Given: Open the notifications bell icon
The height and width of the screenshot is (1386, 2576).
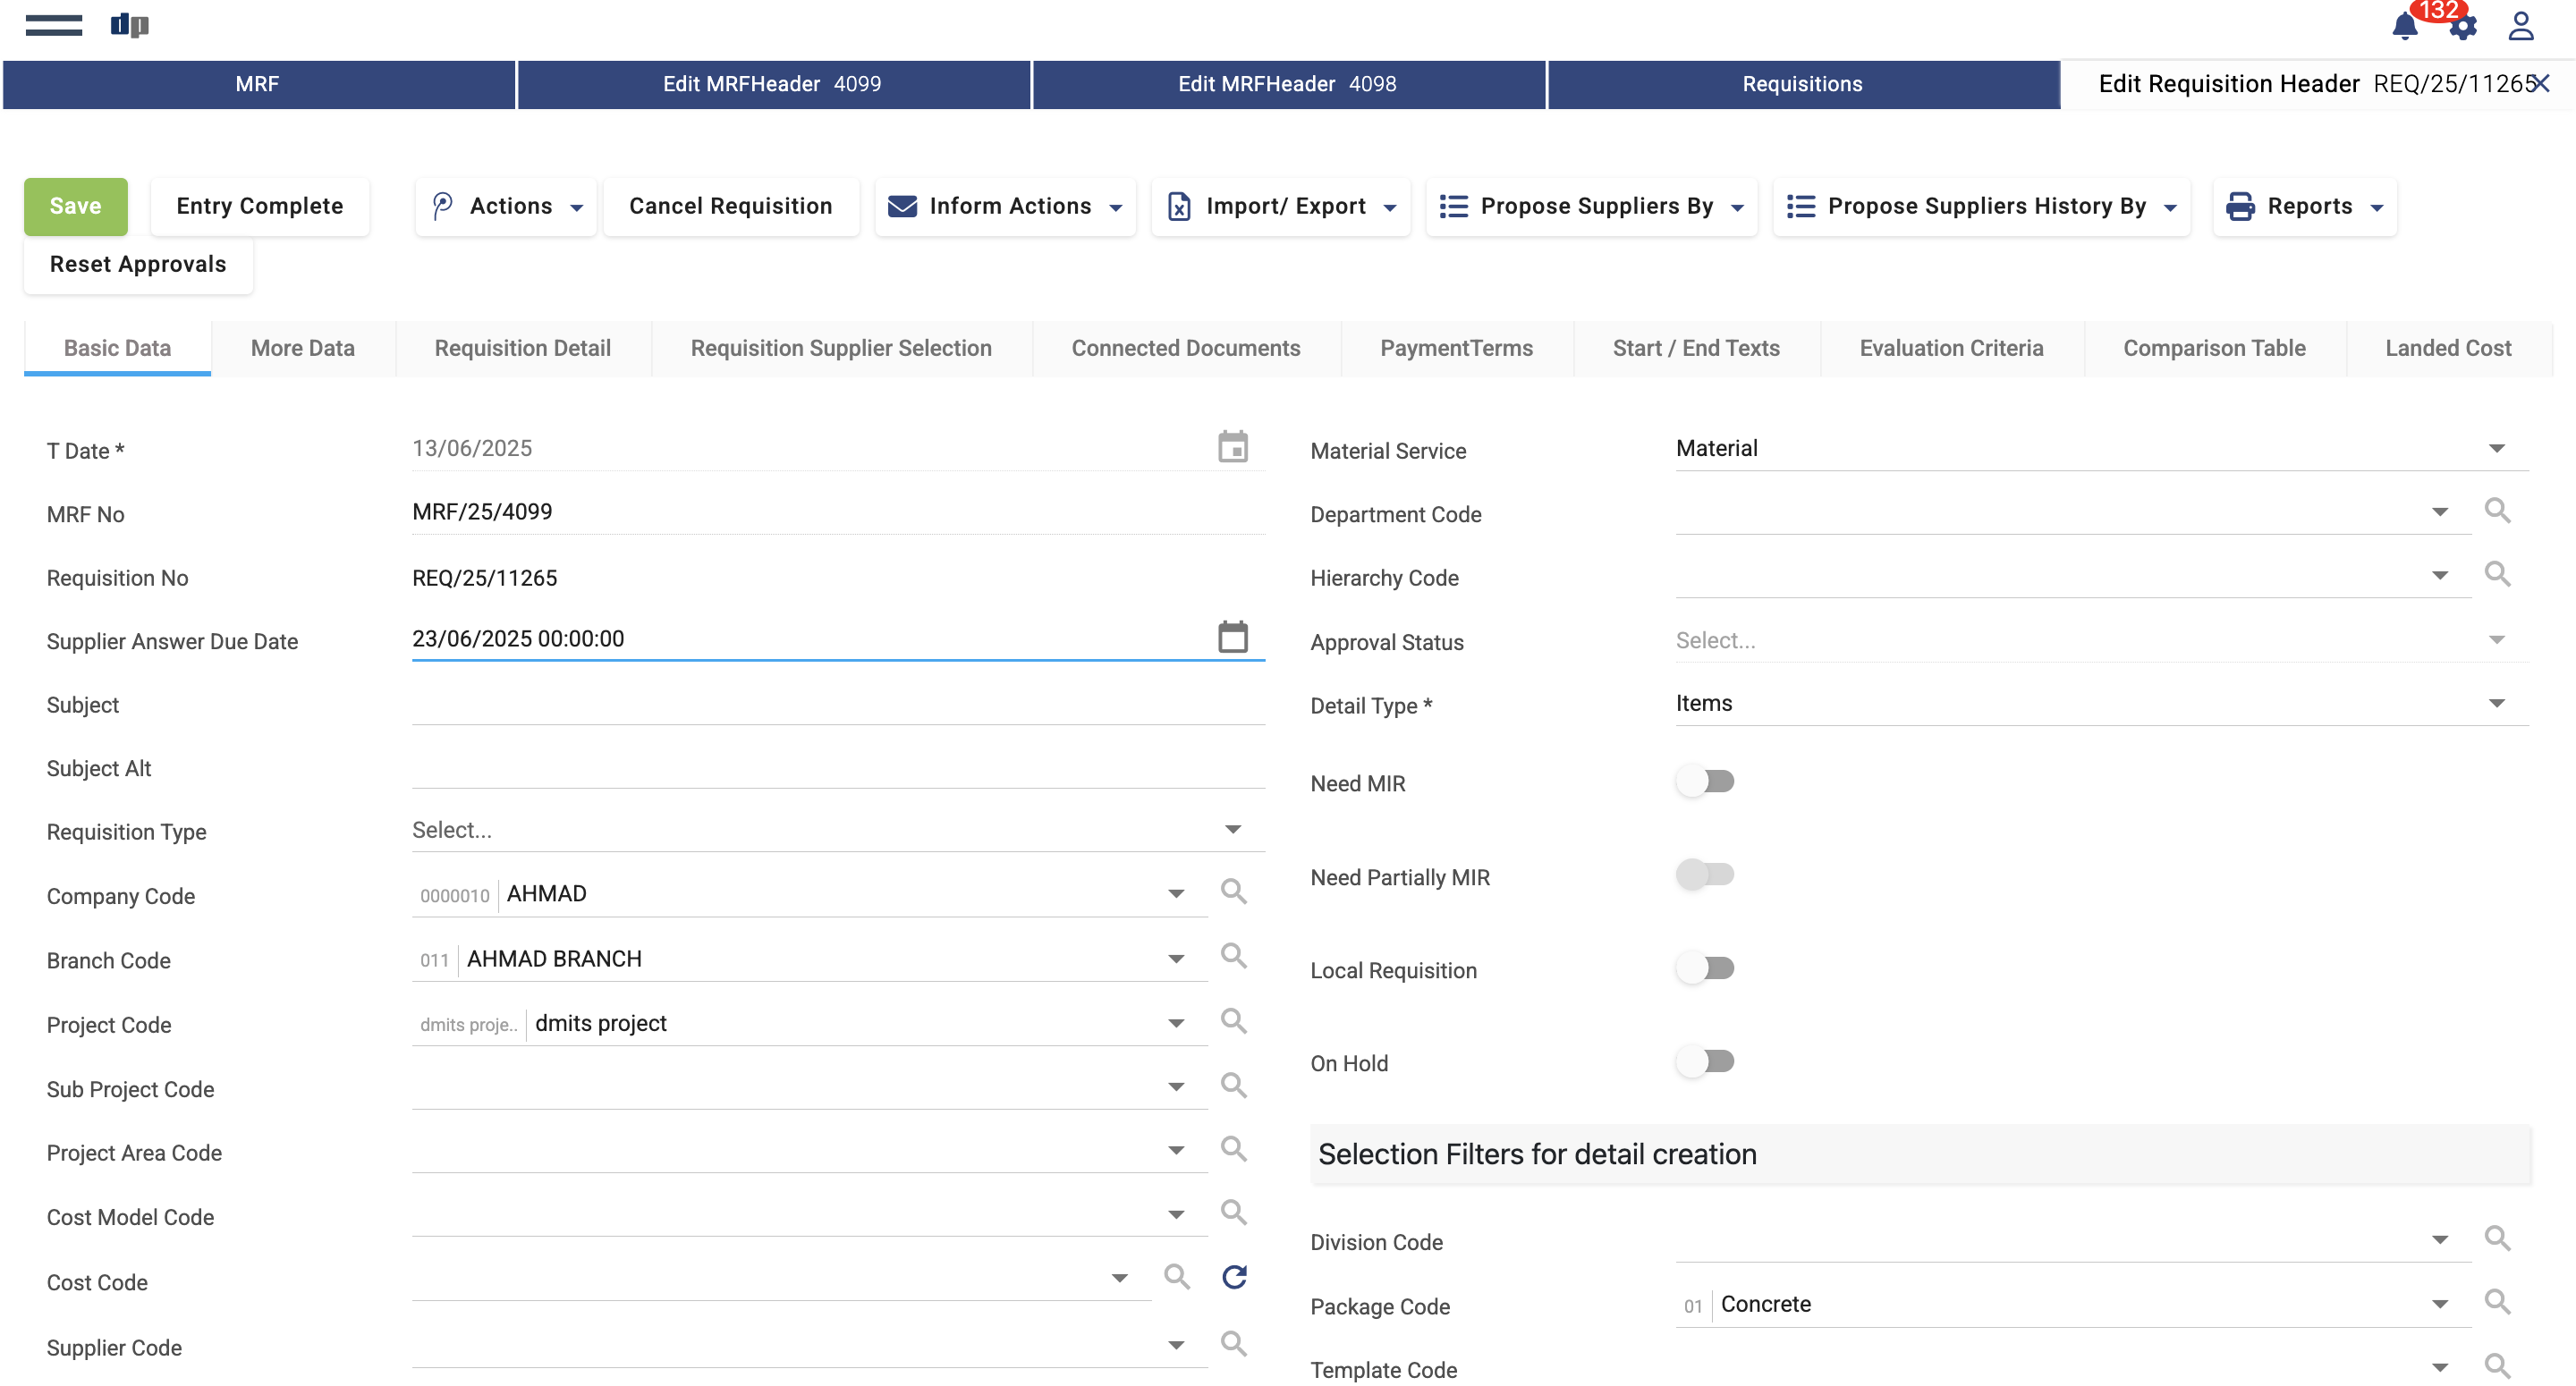Looking at the screenshot, I should 2404,26.
